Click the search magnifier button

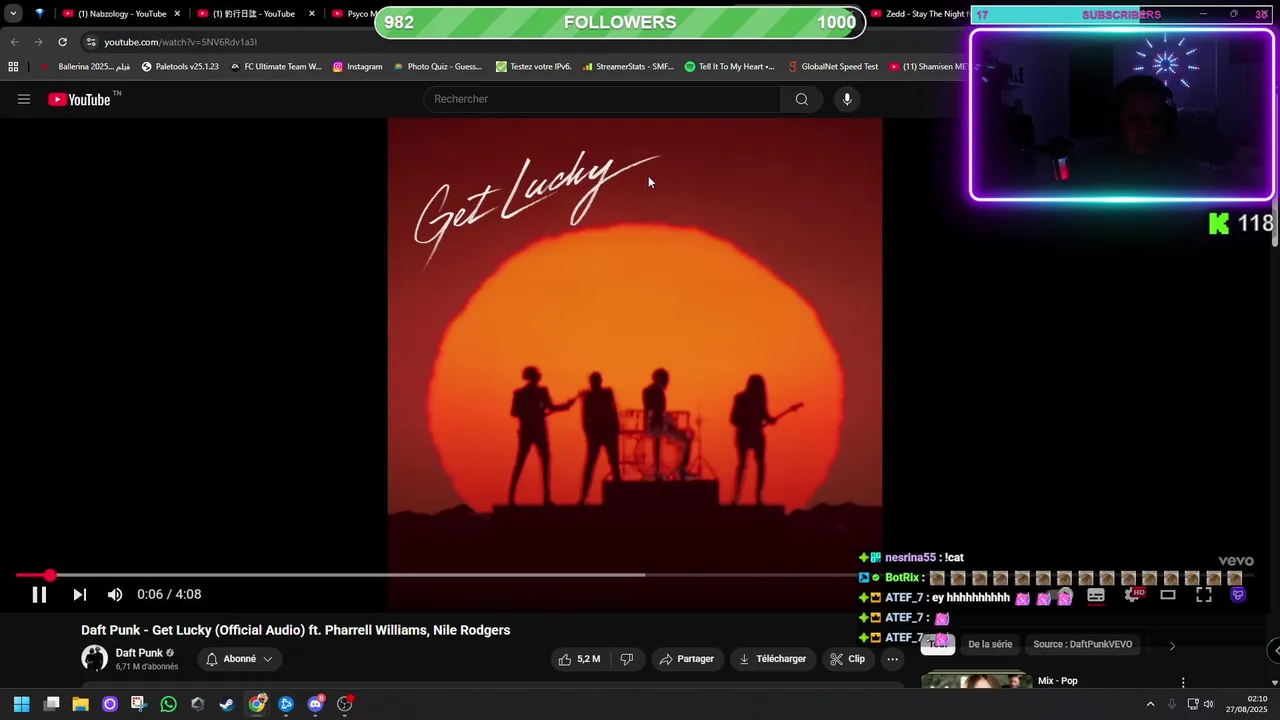(x=801, y=99)
